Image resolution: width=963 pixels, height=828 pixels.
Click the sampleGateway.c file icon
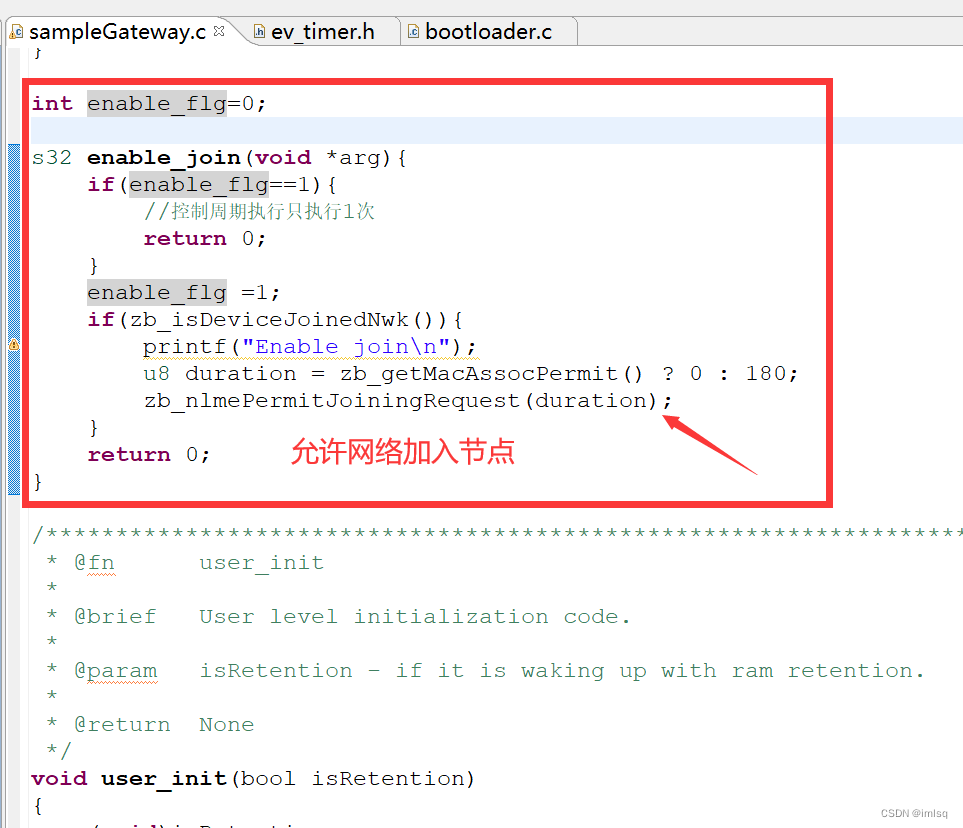[x=17, y=31]
